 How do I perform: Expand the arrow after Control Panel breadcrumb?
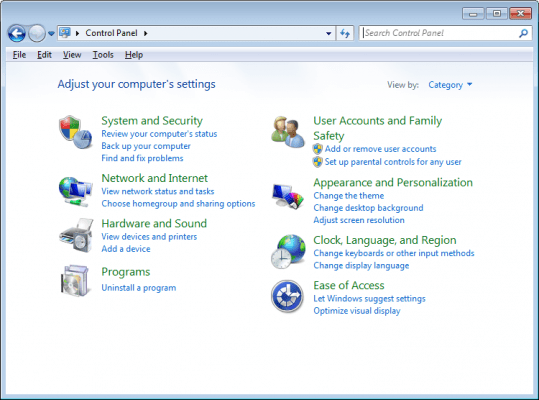(146, 33)
